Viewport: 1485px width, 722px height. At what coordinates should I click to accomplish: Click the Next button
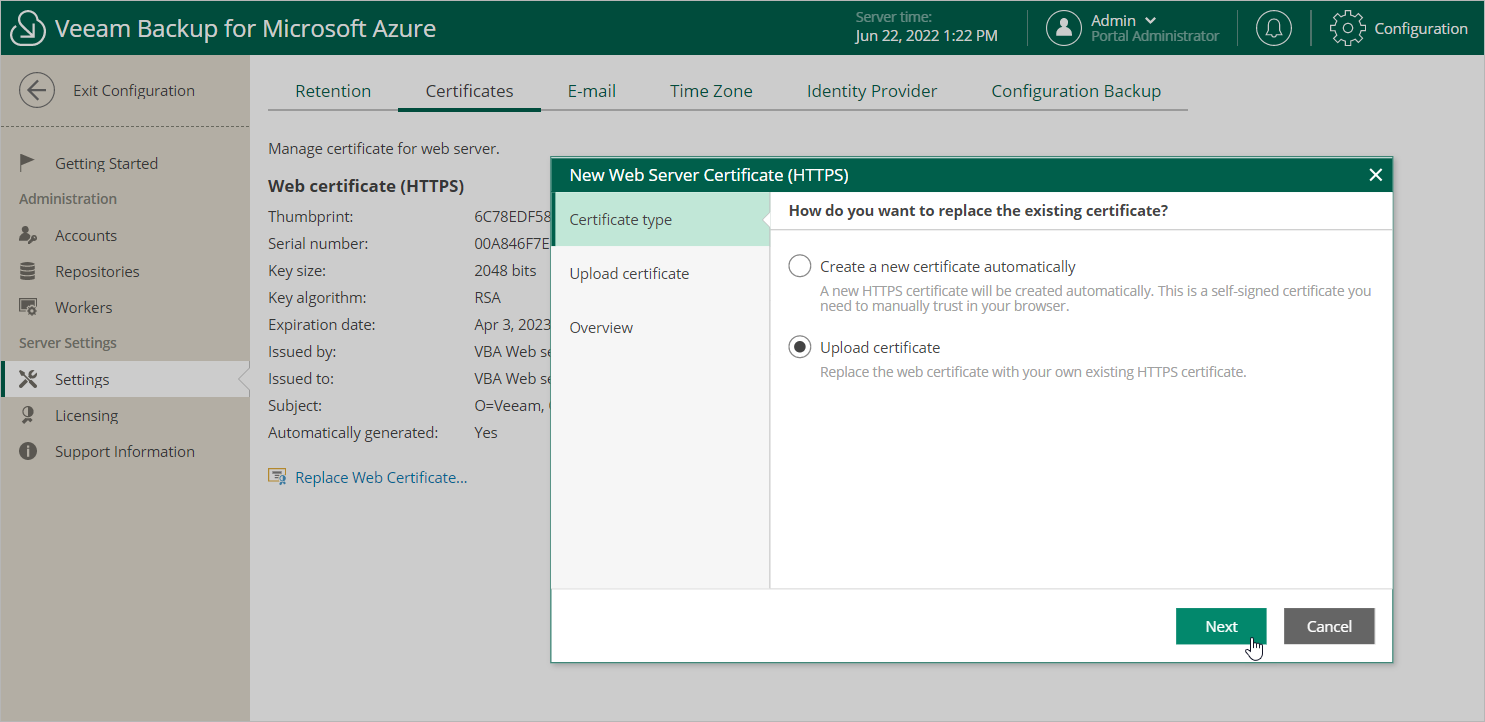click(1221, 627)
